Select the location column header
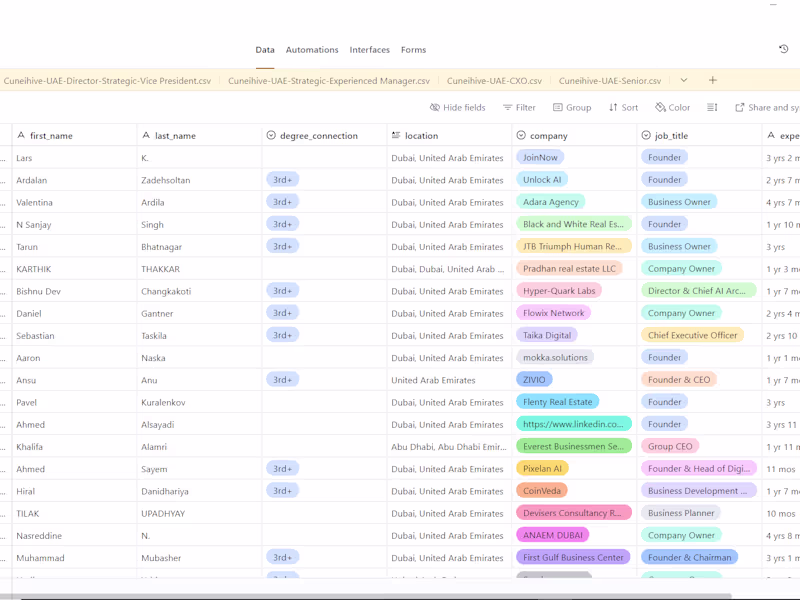 click(449, 135)
